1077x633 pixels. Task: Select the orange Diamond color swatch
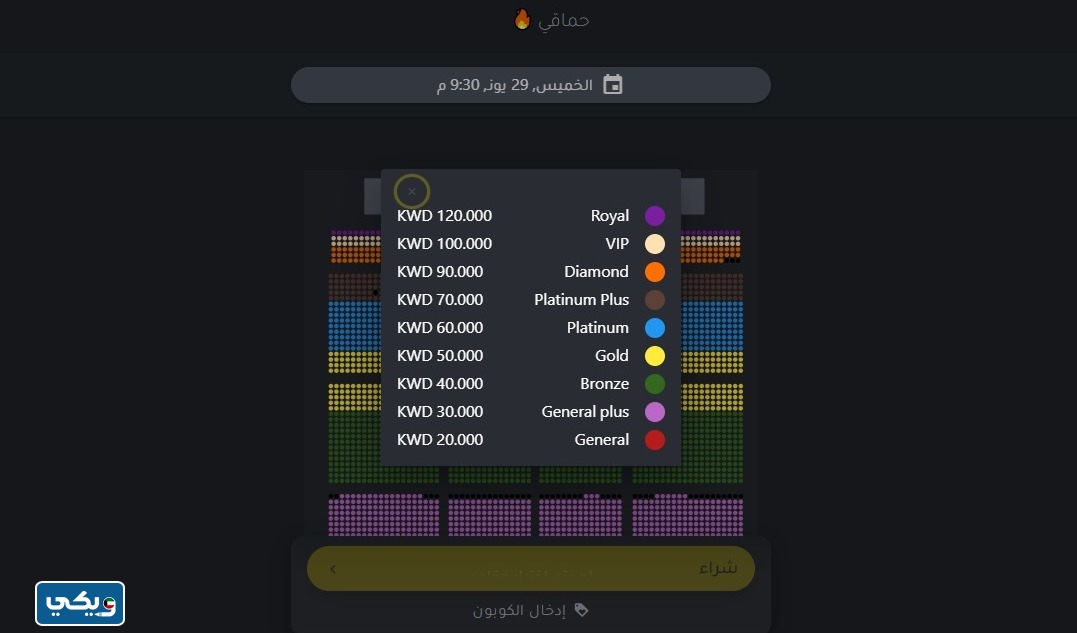click(655, 272)
